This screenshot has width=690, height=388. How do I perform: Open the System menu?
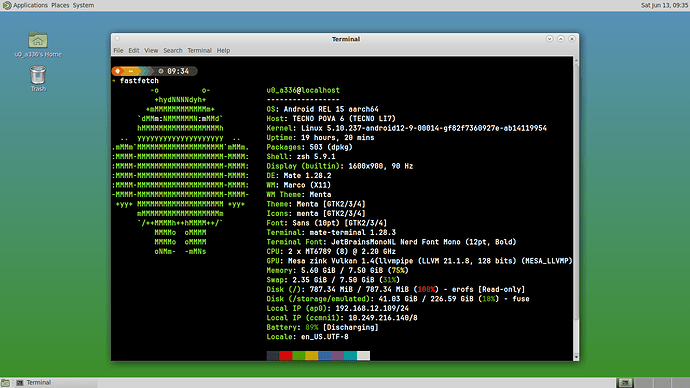[83, 5]
